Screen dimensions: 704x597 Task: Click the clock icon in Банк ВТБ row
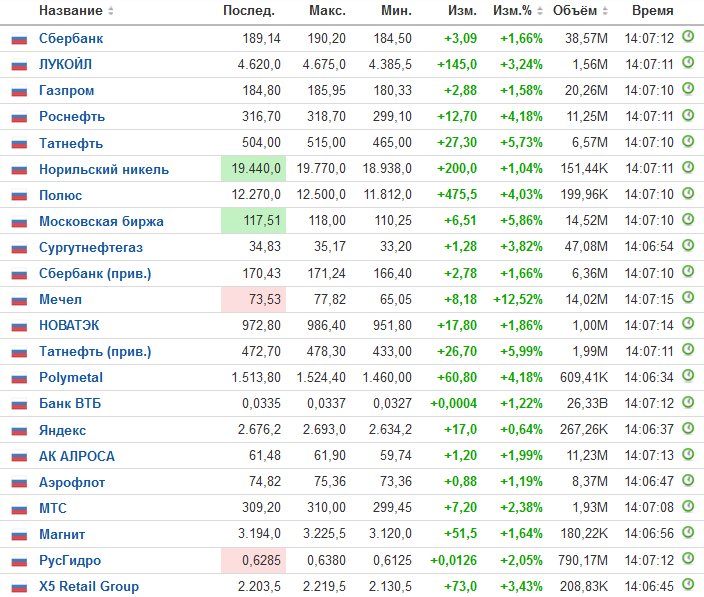click(688, 402)
